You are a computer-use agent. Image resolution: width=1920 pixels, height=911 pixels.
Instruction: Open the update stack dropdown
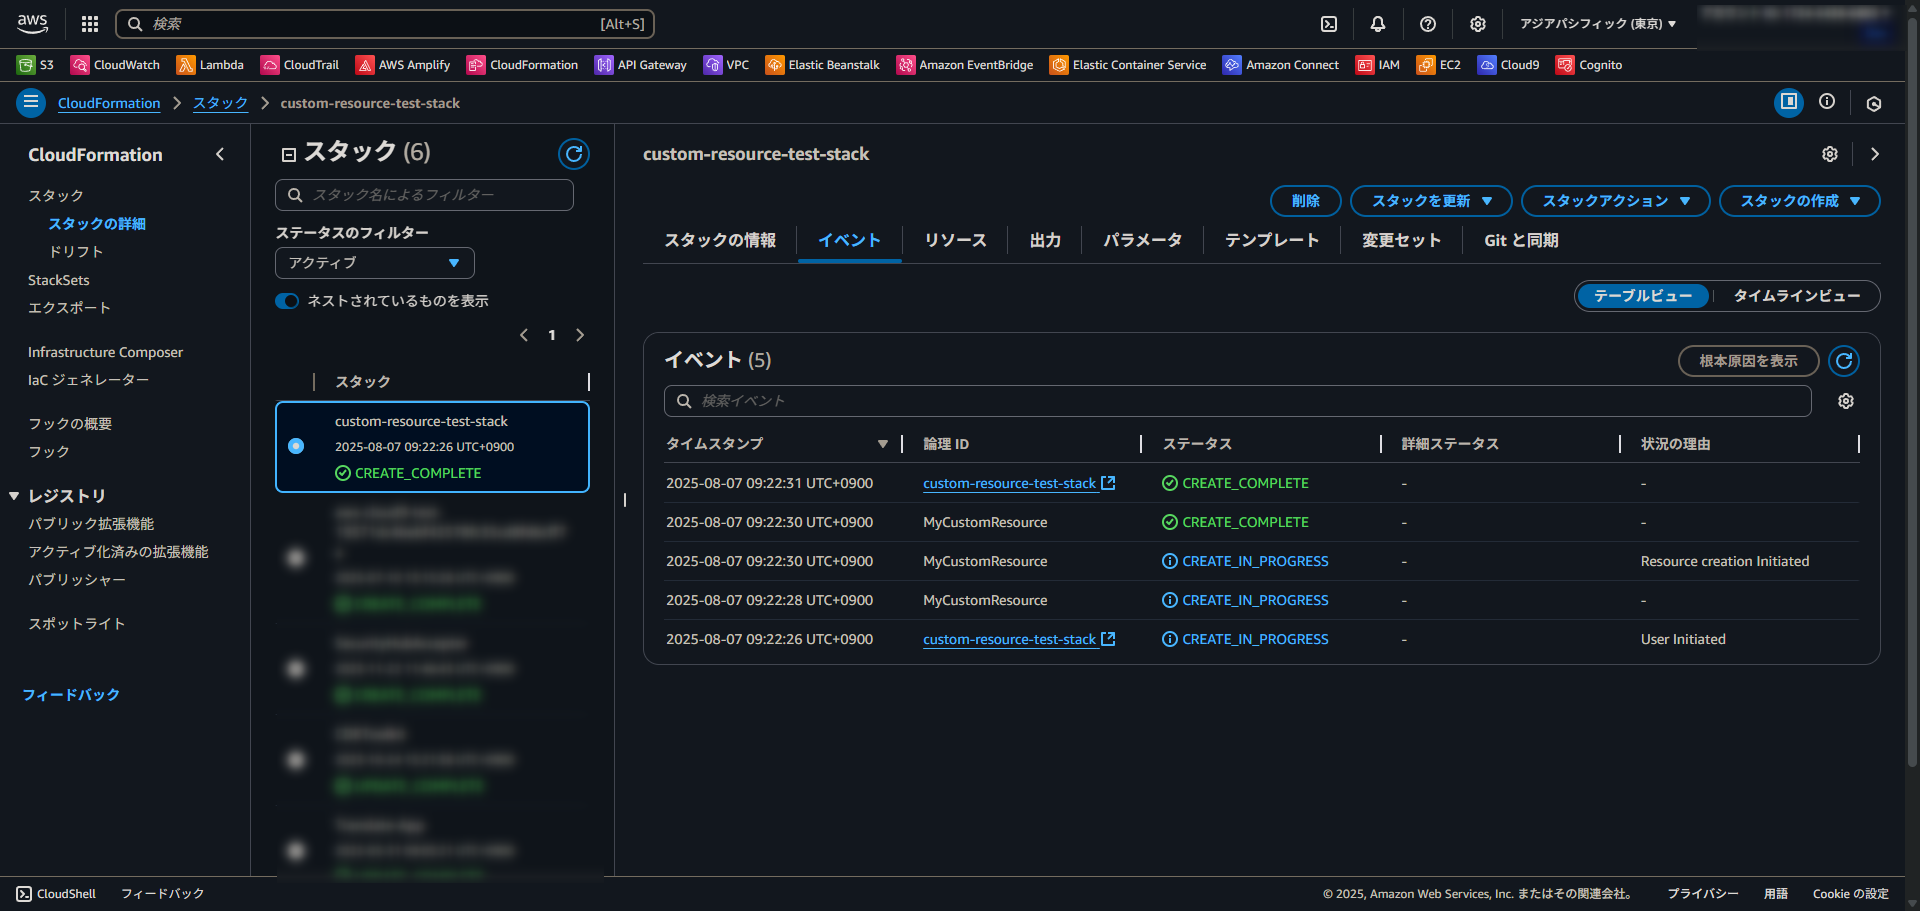point(1432,201)
